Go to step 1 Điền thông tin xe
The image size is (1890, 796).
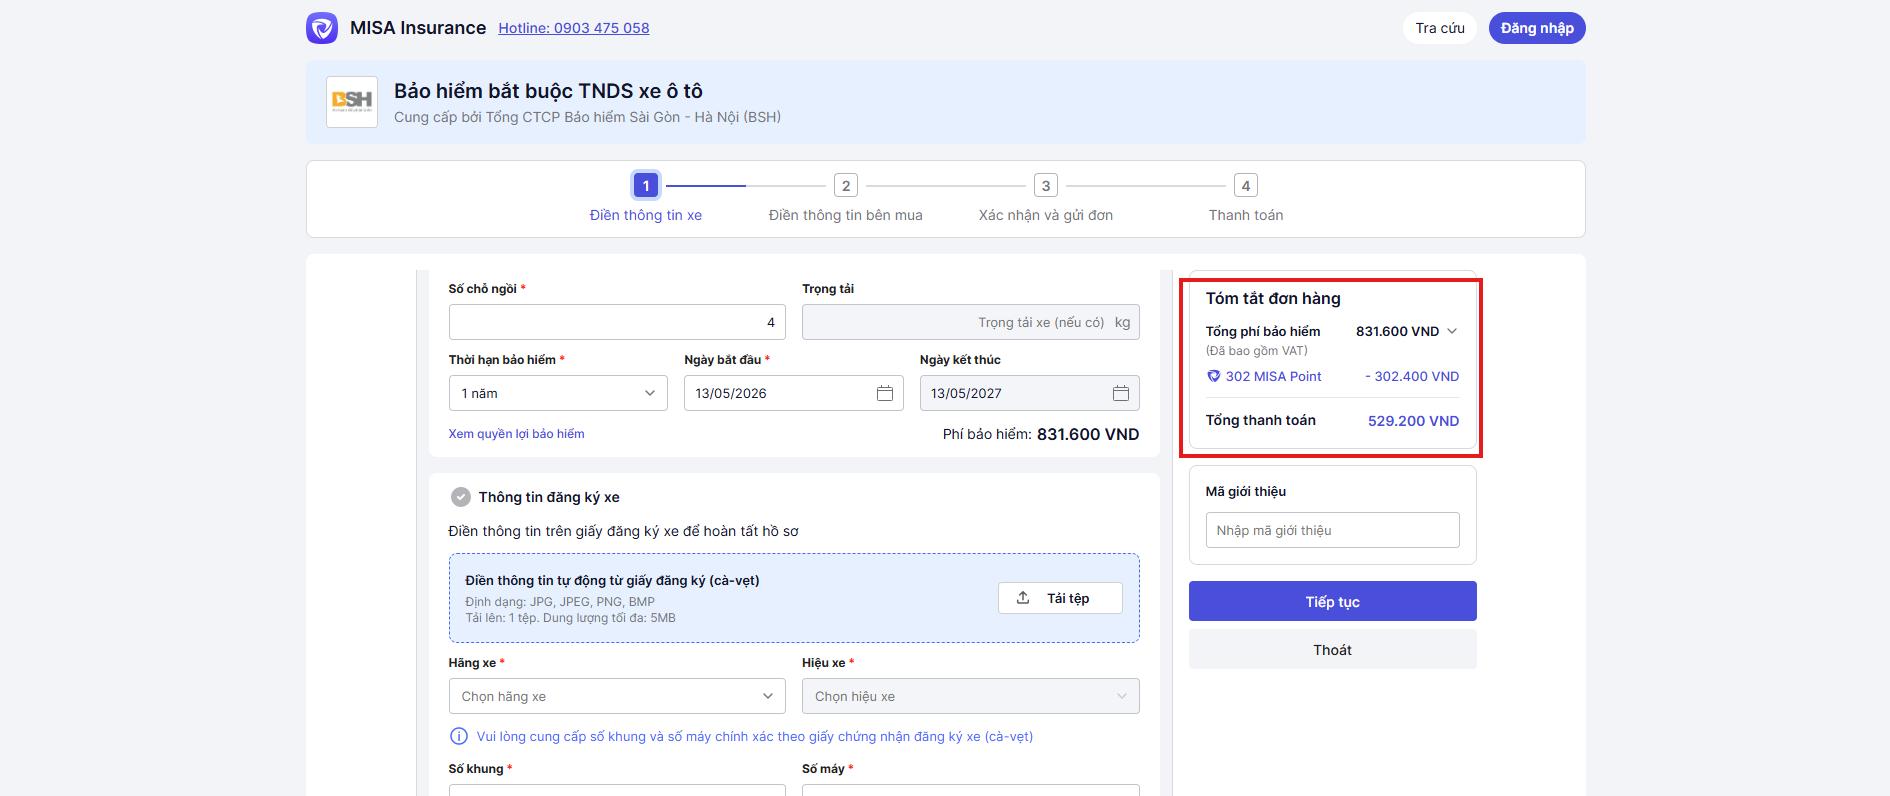646,198
